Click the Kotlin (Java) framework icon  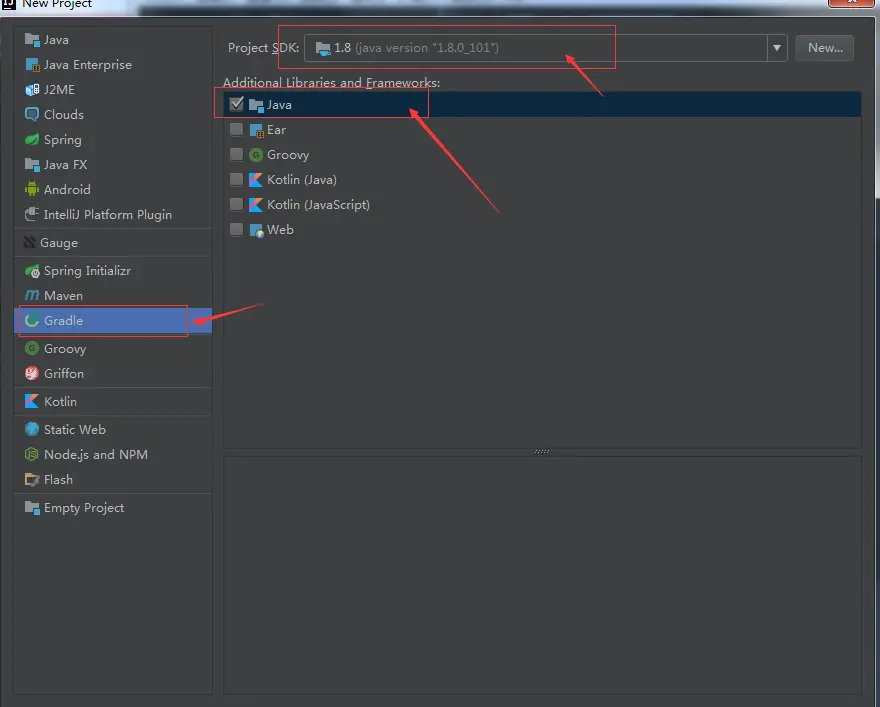[x=256, y=180]
